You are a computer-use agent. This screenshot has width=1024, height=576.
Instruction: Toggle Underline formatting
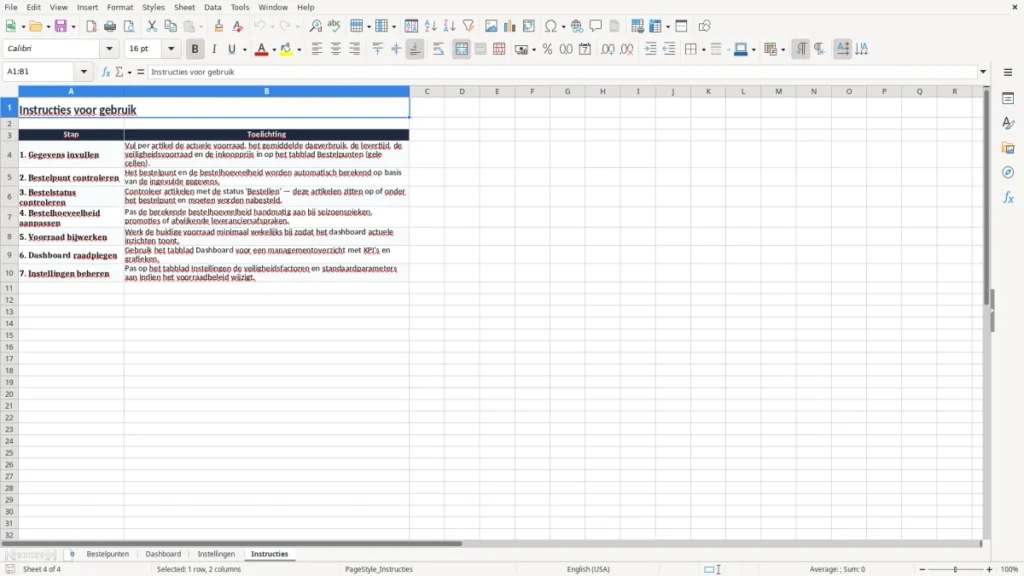231,49
